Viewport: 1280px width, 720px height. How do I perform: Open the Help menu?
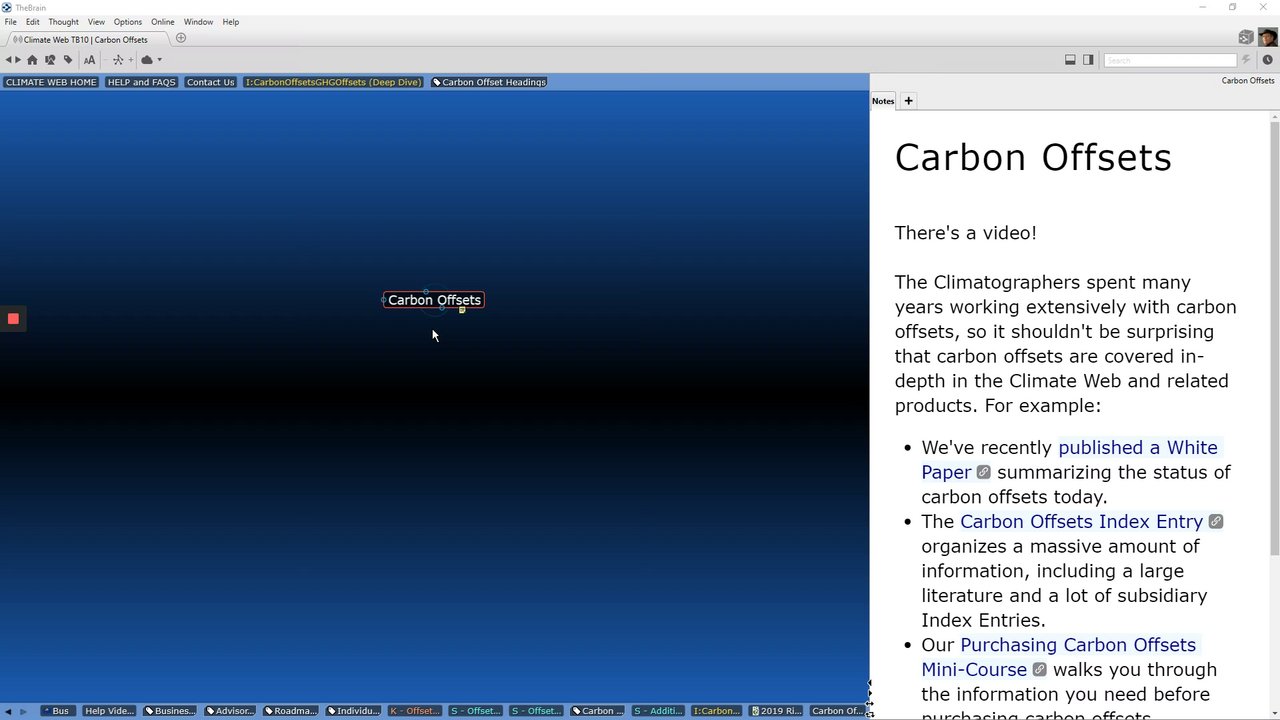pyautogui.click(x=231, y=22)
